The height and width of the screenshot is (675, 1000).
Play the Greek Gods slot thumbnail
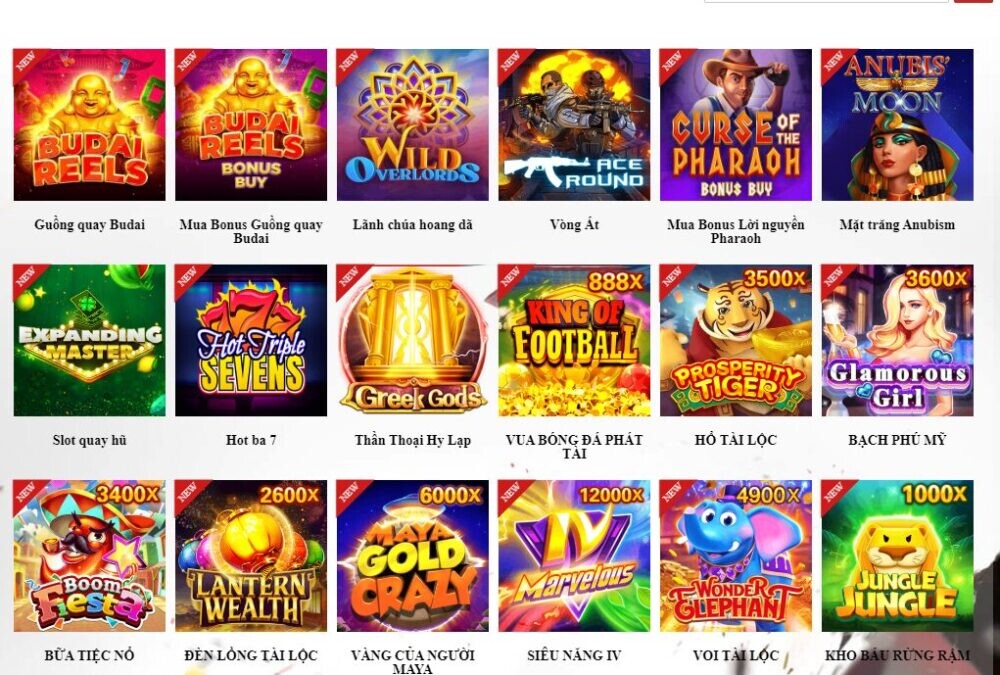[411, 340]
